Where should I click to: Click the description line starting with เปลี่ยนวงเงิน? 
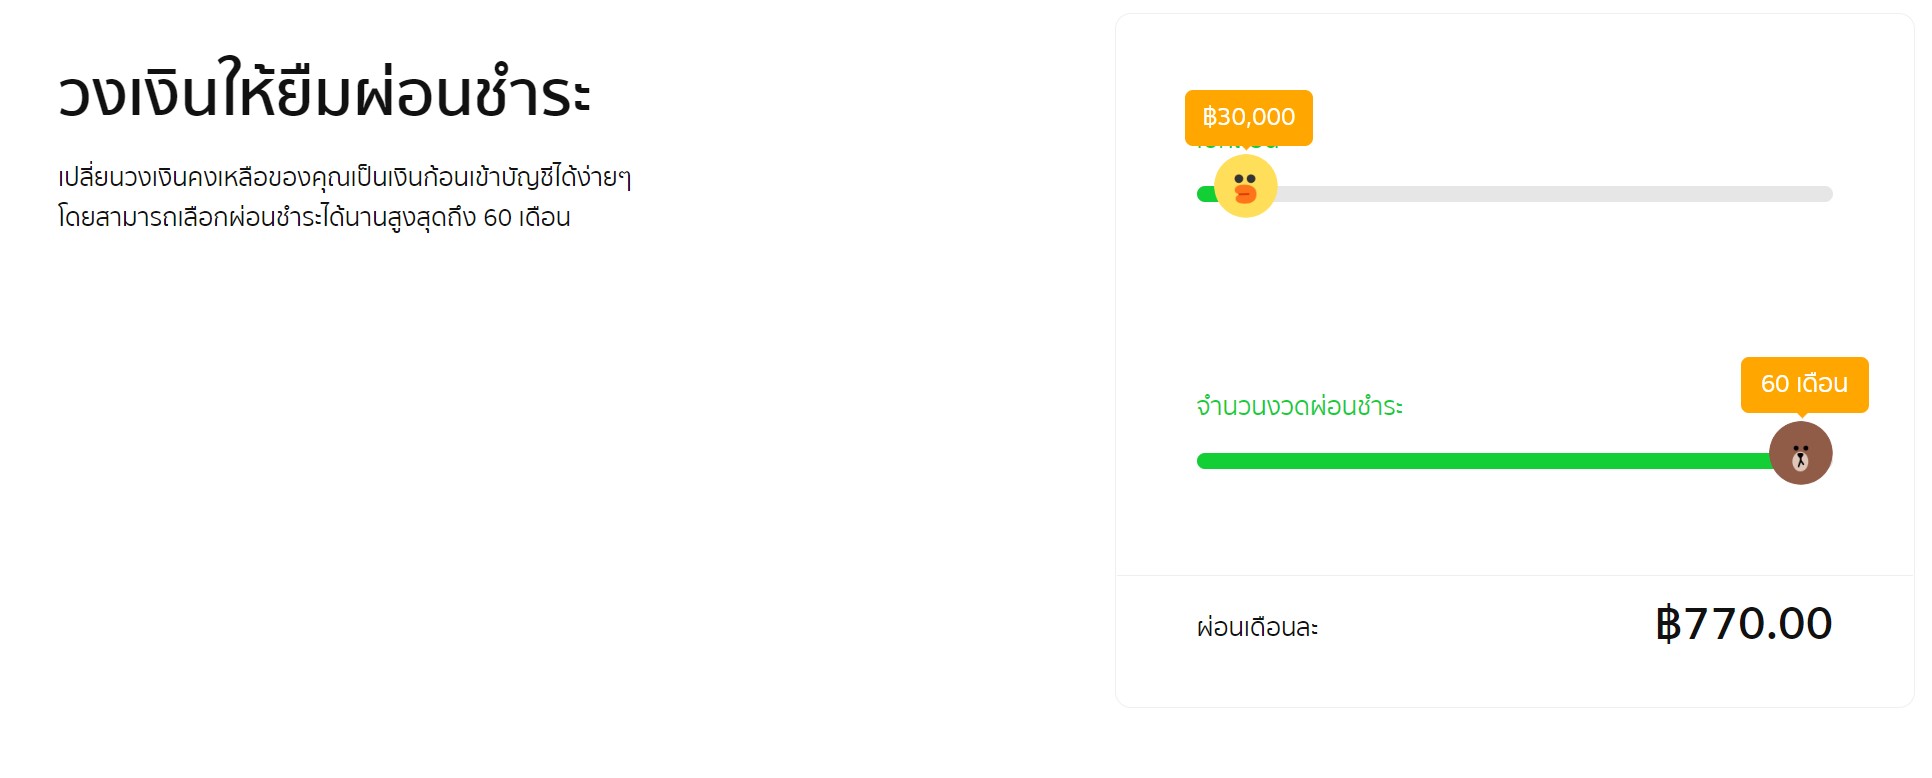pyautogui.click(x=344, y=178)
